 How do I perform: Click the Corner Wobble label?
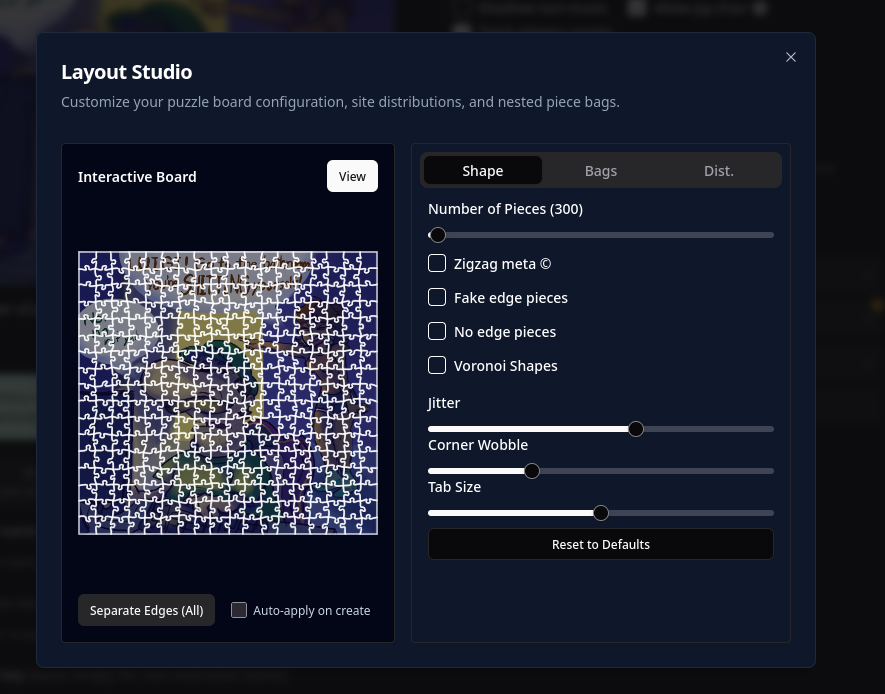point(477,445)
